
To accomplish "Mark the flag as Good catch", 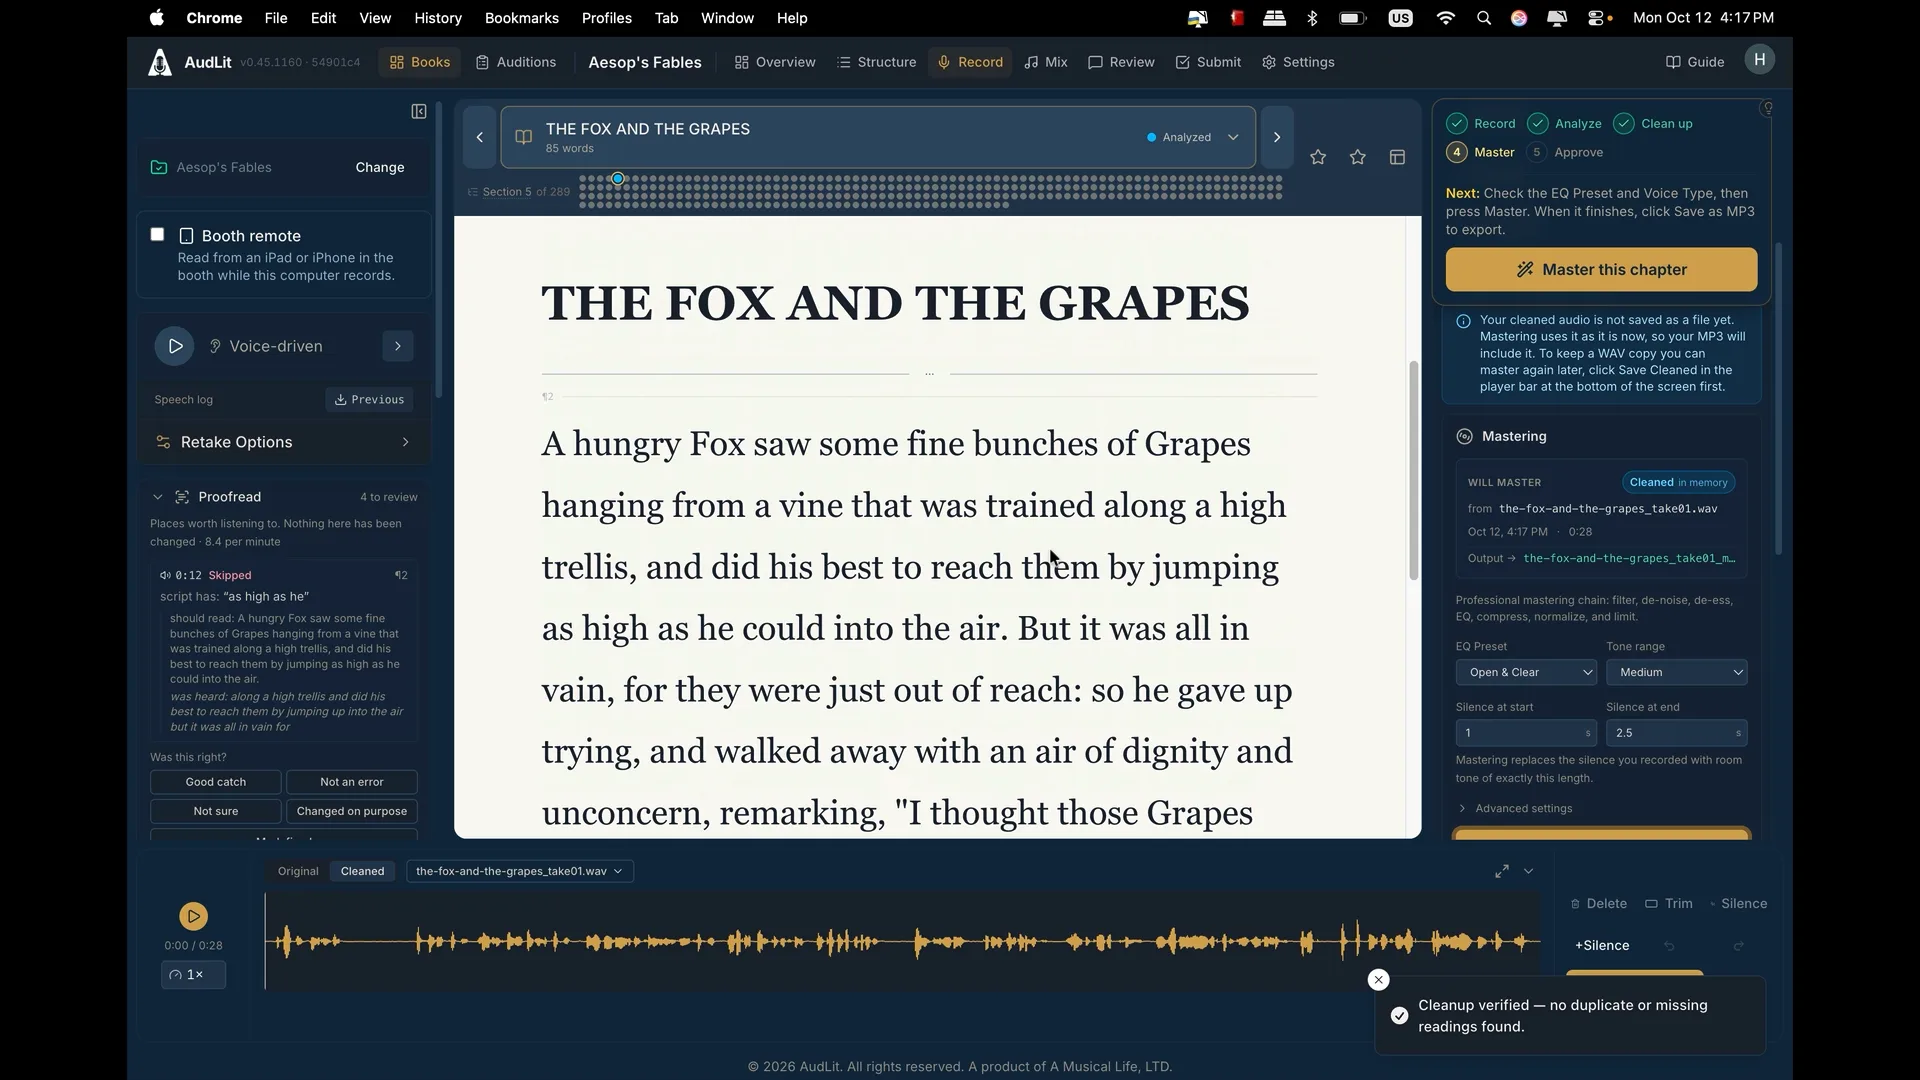I will [x=216, y=782].
